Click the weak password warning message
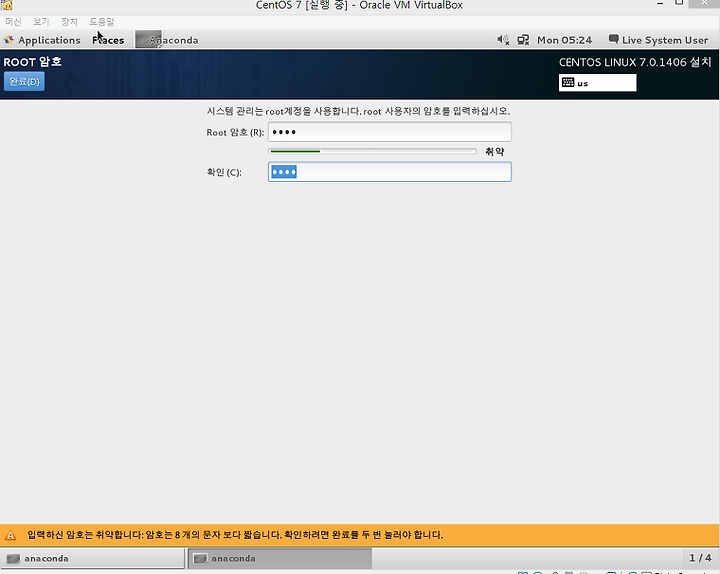The image size is (720, 574). click(235, 535)
